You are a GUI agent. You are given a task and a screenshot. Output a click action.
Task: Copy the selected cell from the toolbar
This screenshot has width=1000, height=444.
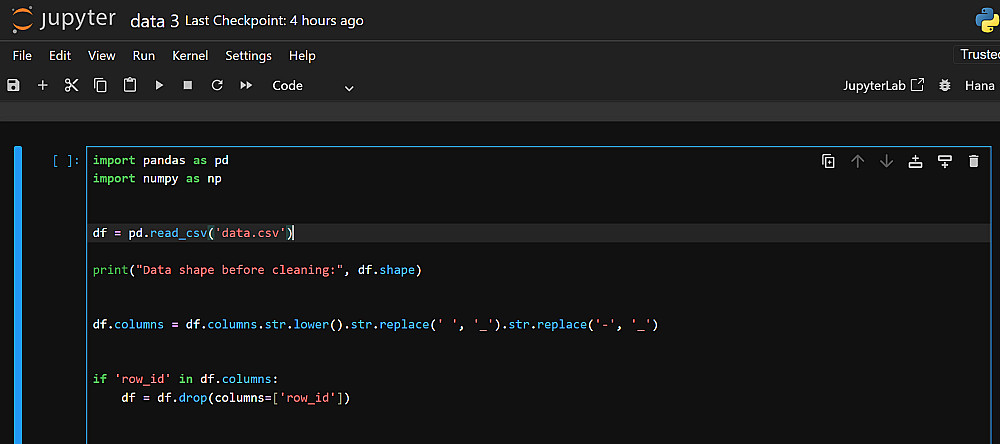coord(100,86)
